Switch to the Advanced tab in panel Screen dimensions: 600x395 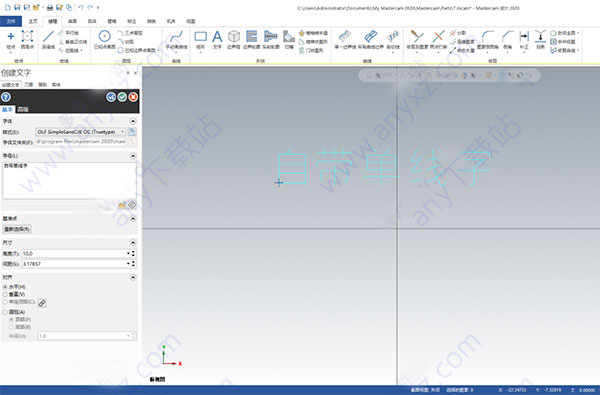coord(23,109)
